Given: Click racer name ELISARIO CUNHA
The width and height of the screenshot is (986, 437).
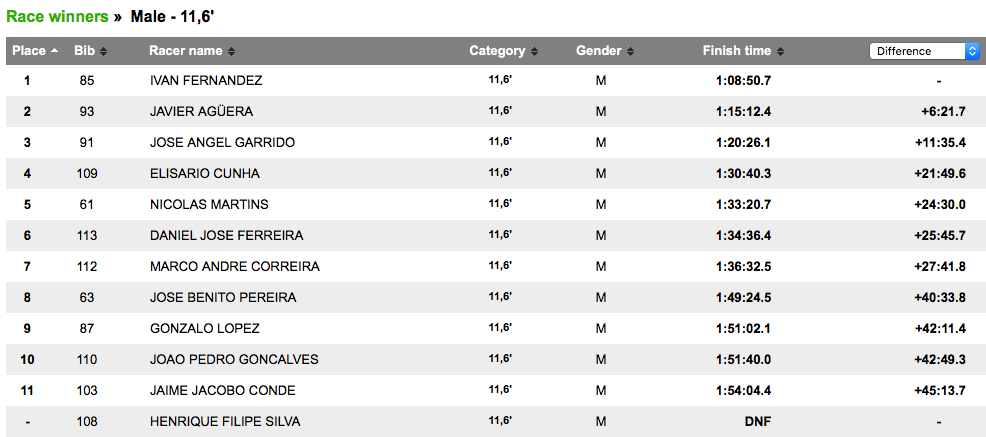Looking at the screenshot, I should click(x=205, y=174).
